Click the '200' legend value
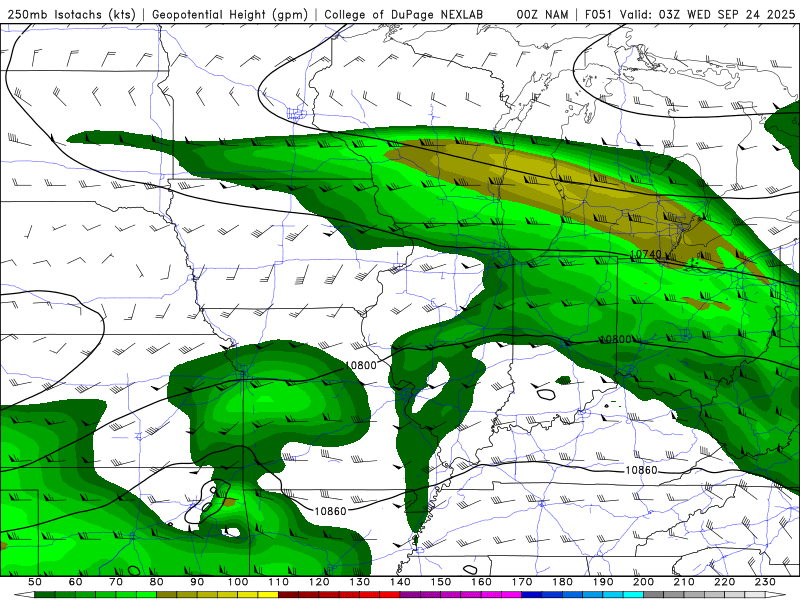Screen dimensions: 800x600 643,582
